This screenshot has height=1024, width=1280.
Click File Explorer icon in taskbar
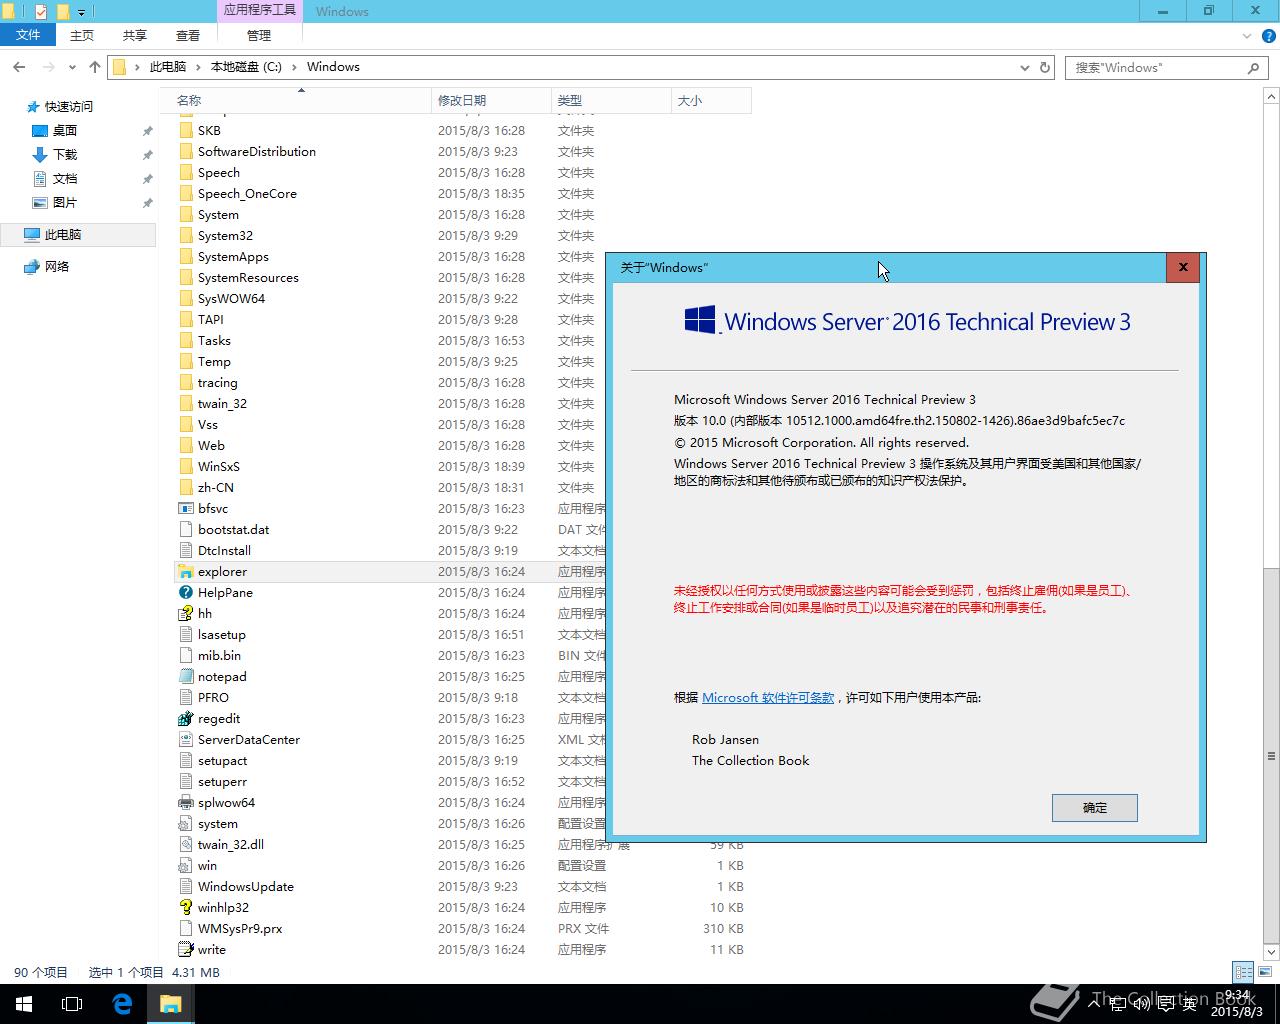tap(170, 1004)
